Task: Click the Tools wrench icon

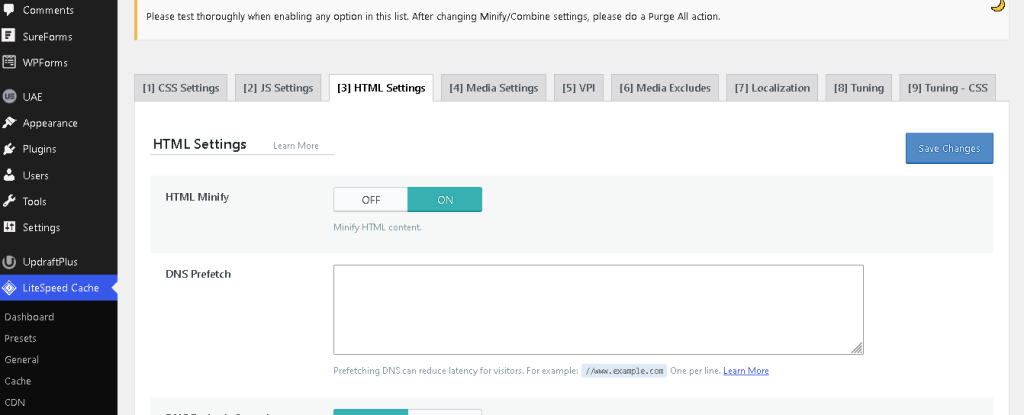Action: (9, 201)
